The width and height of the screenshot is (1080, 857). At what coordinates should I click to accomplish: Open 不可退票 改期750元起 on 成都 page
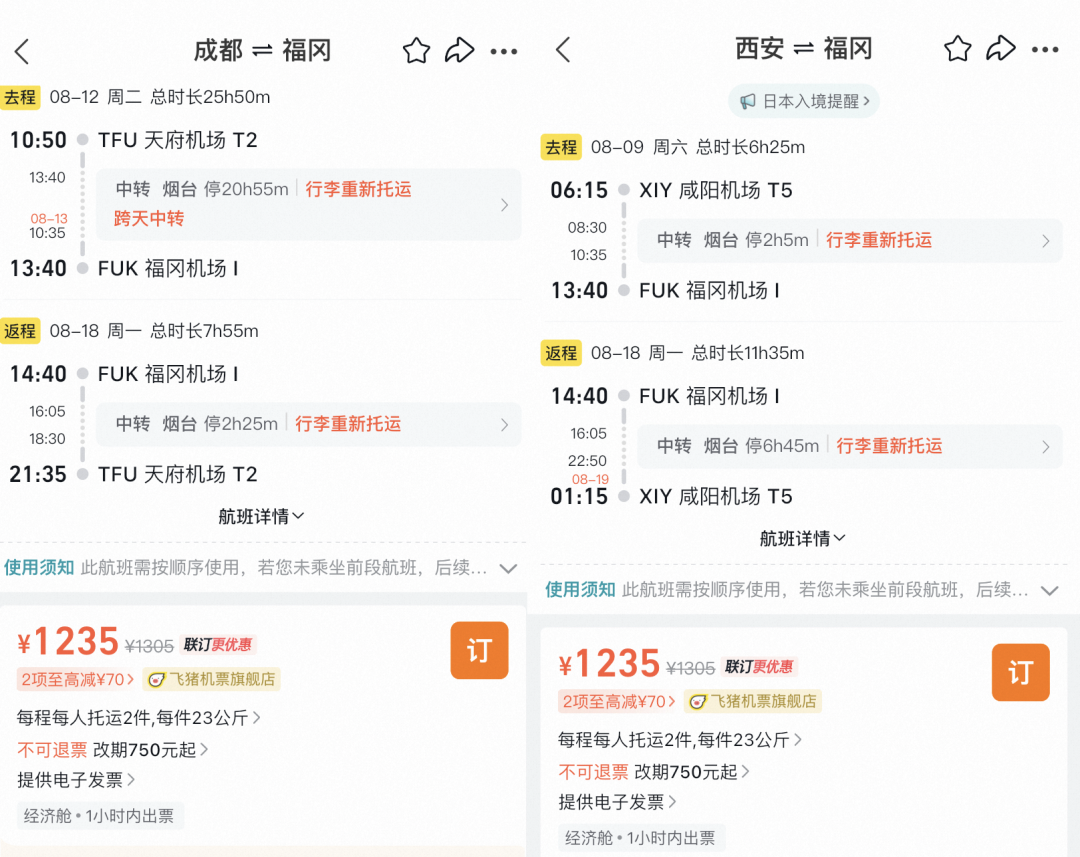click(x=112, y=750)
